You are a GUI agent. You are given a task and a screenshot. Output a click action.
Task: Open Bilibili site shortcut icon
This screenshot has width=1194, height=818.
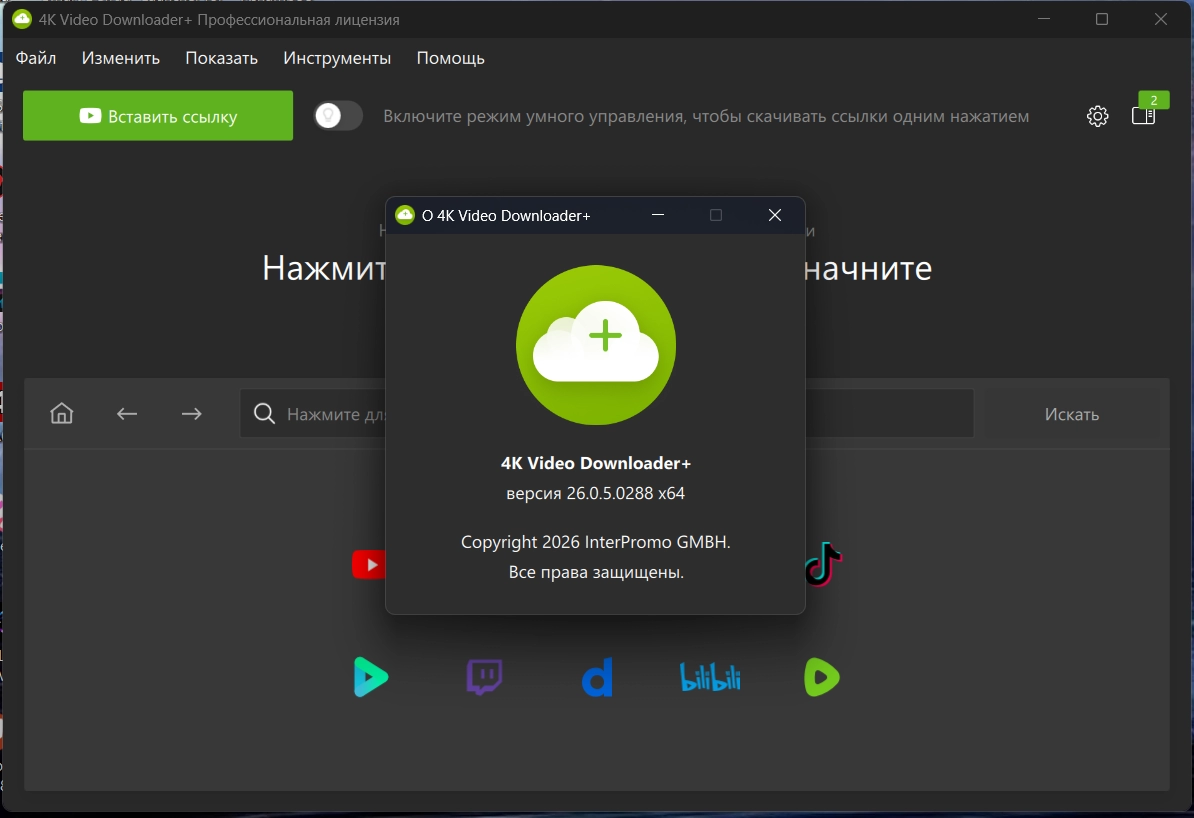click(710, 677)
